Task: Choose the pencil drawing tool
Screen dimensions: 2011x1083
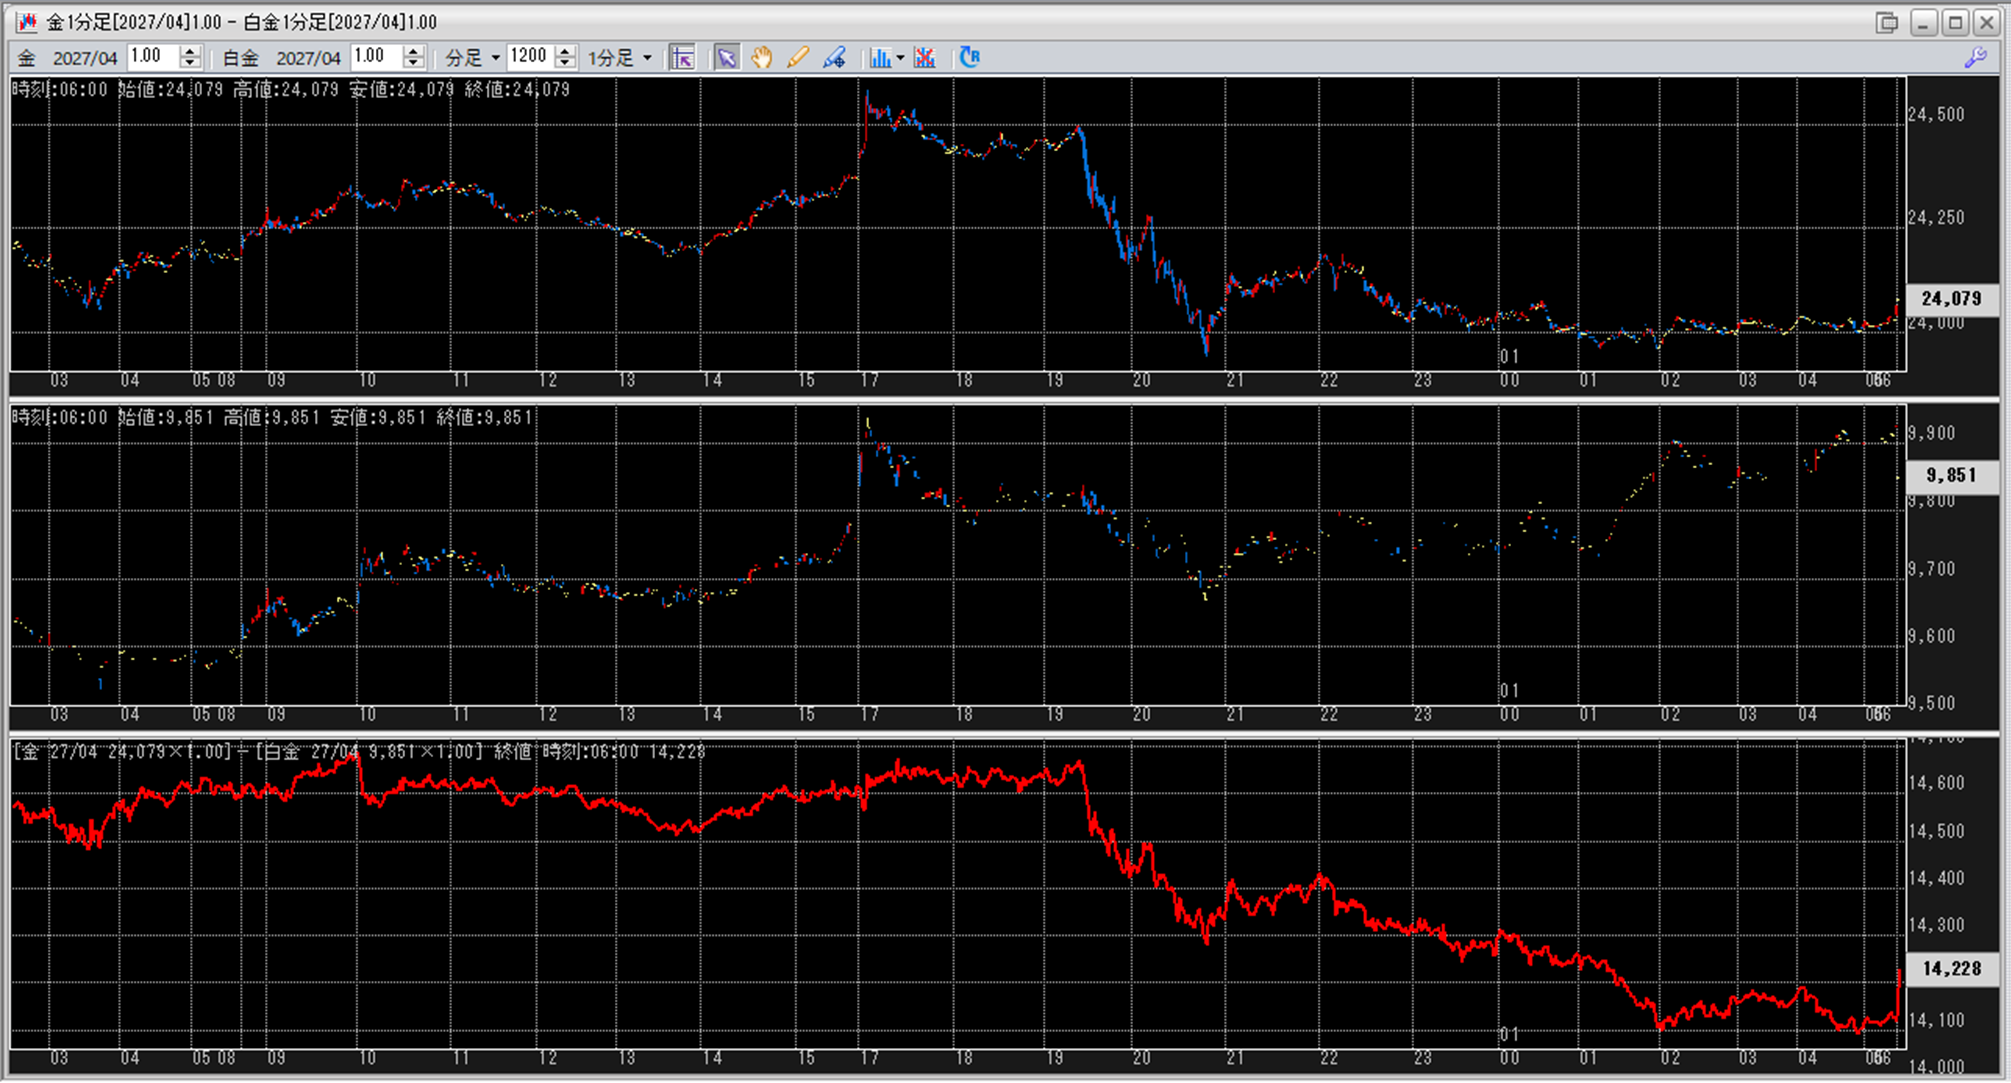Action: (797, 58)
